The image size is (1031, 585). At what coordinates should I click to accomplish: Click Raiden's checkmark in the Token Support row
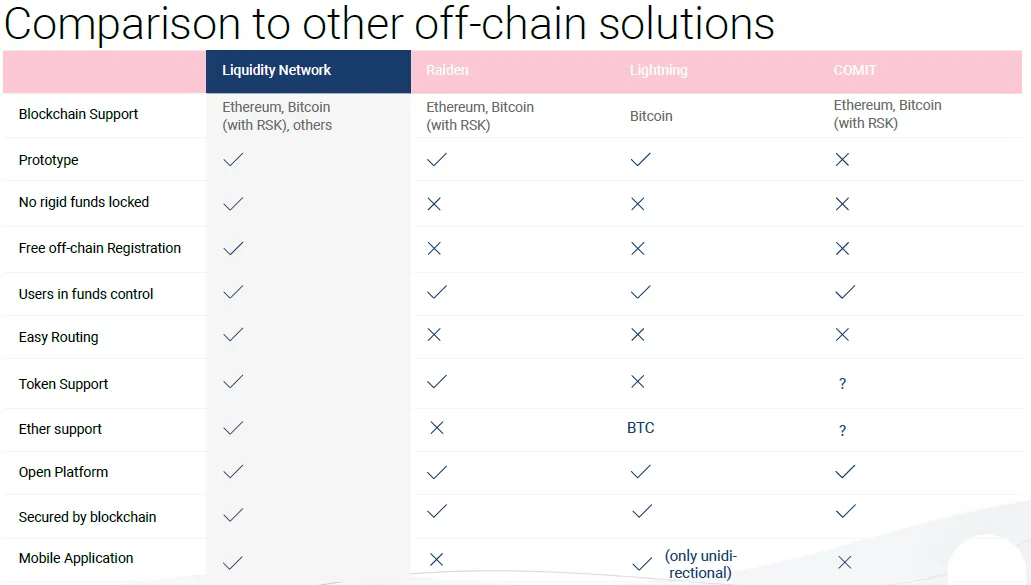point(437,382)
